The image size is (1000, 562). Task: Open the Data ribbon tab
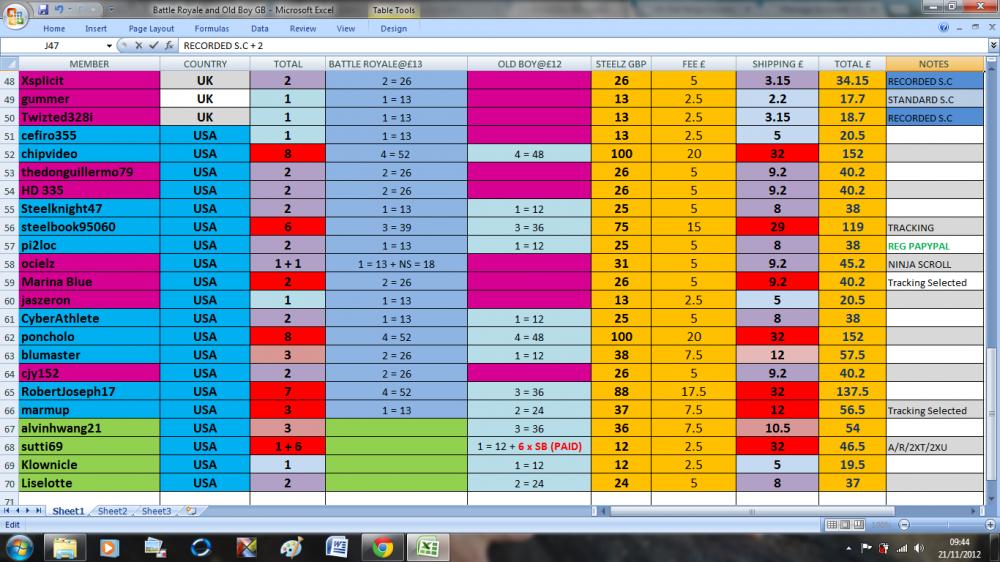260,29
